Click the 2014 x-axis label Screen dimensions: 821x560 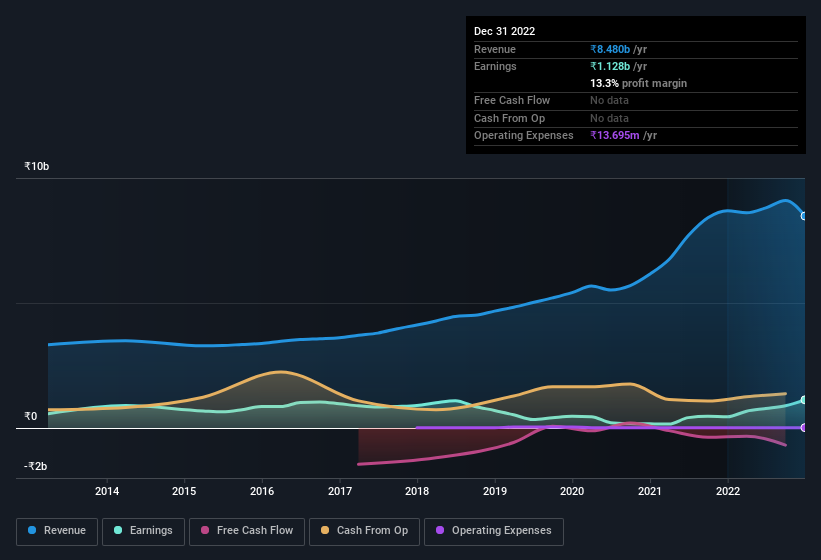click(107, 491)
